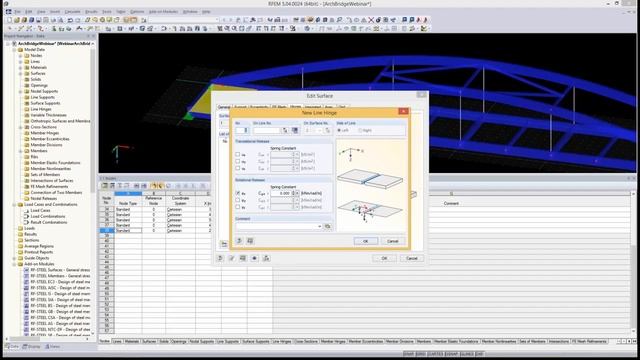Switch to Display tab of Project Navigator
Image resolution: width=640 pixels, height=360 pixels.
(x=31, y=347)
